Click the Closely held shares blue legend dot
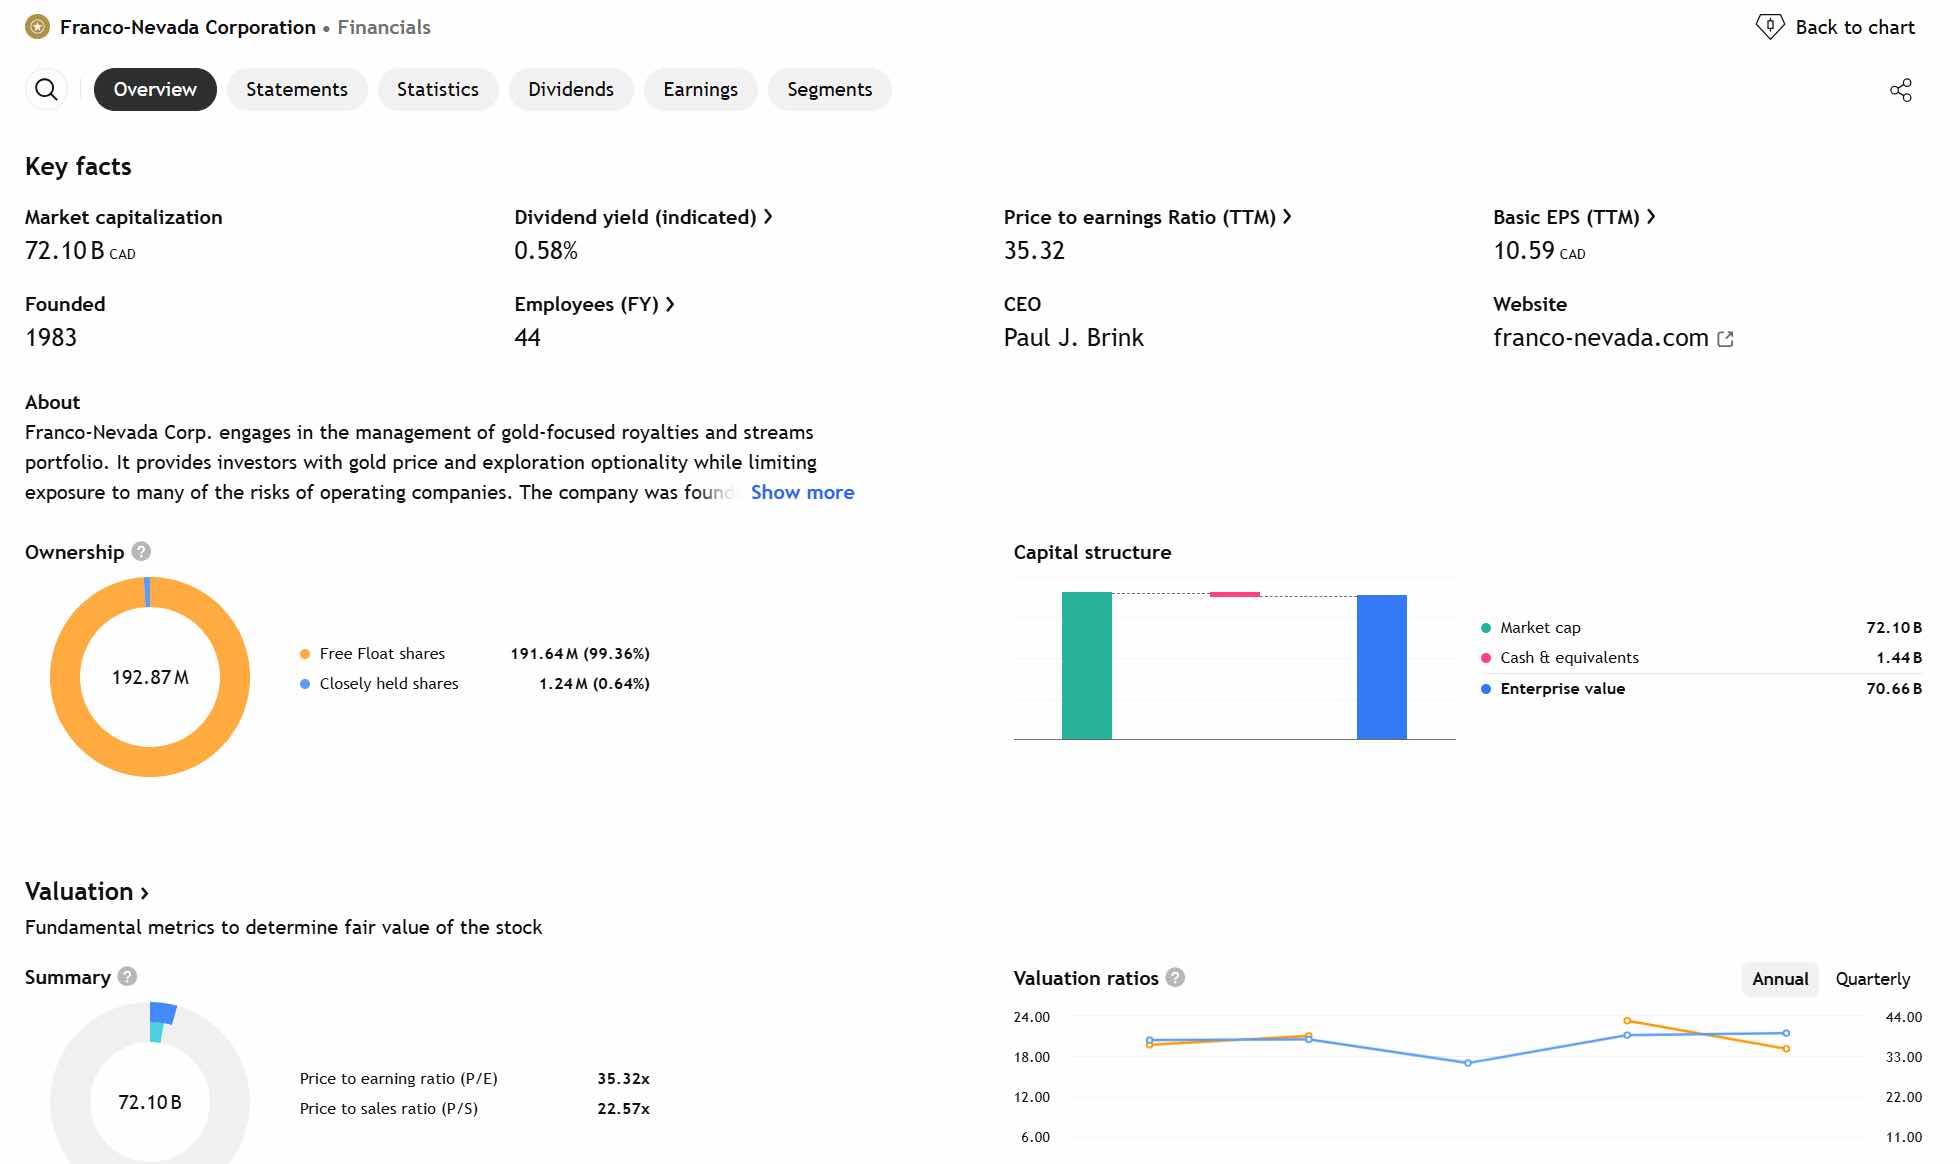The width and height of the screenshot is (1960, 1164). 305,684
